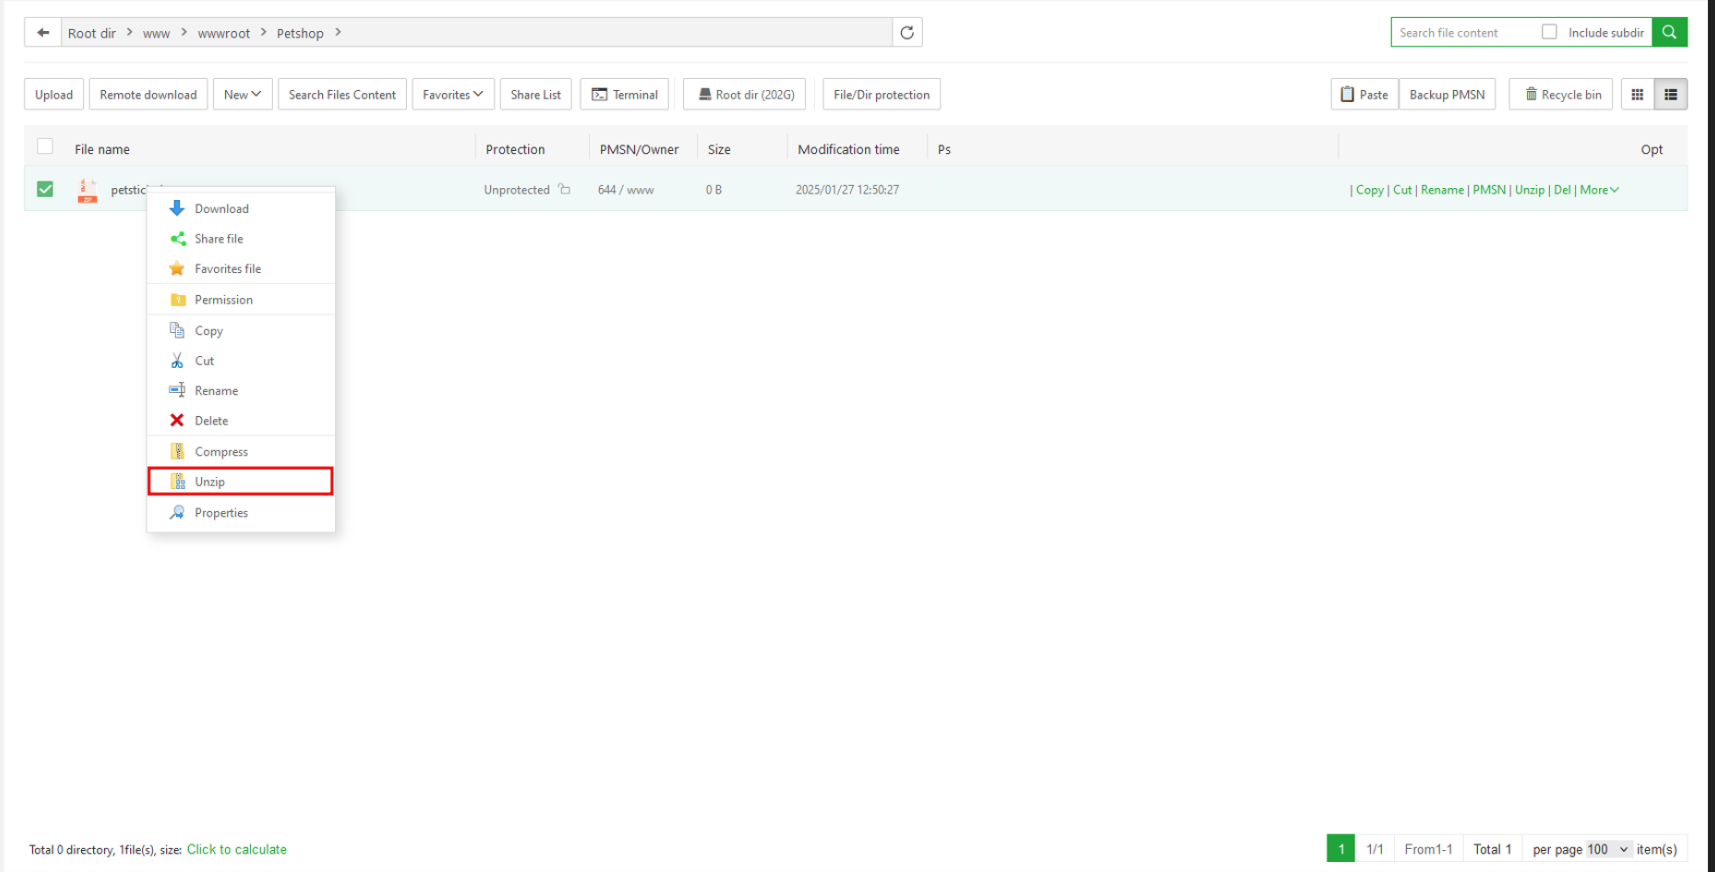Open the Terminal button
1715x872 pixels.
point(624,95)
